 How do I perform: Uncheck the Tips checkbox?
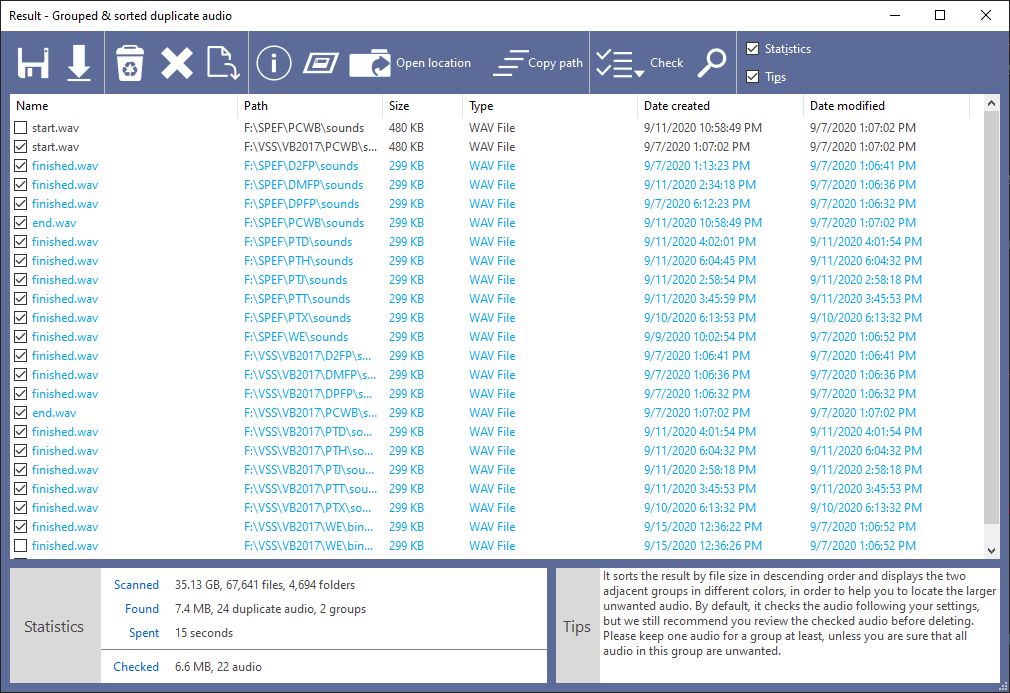point(752,77)
